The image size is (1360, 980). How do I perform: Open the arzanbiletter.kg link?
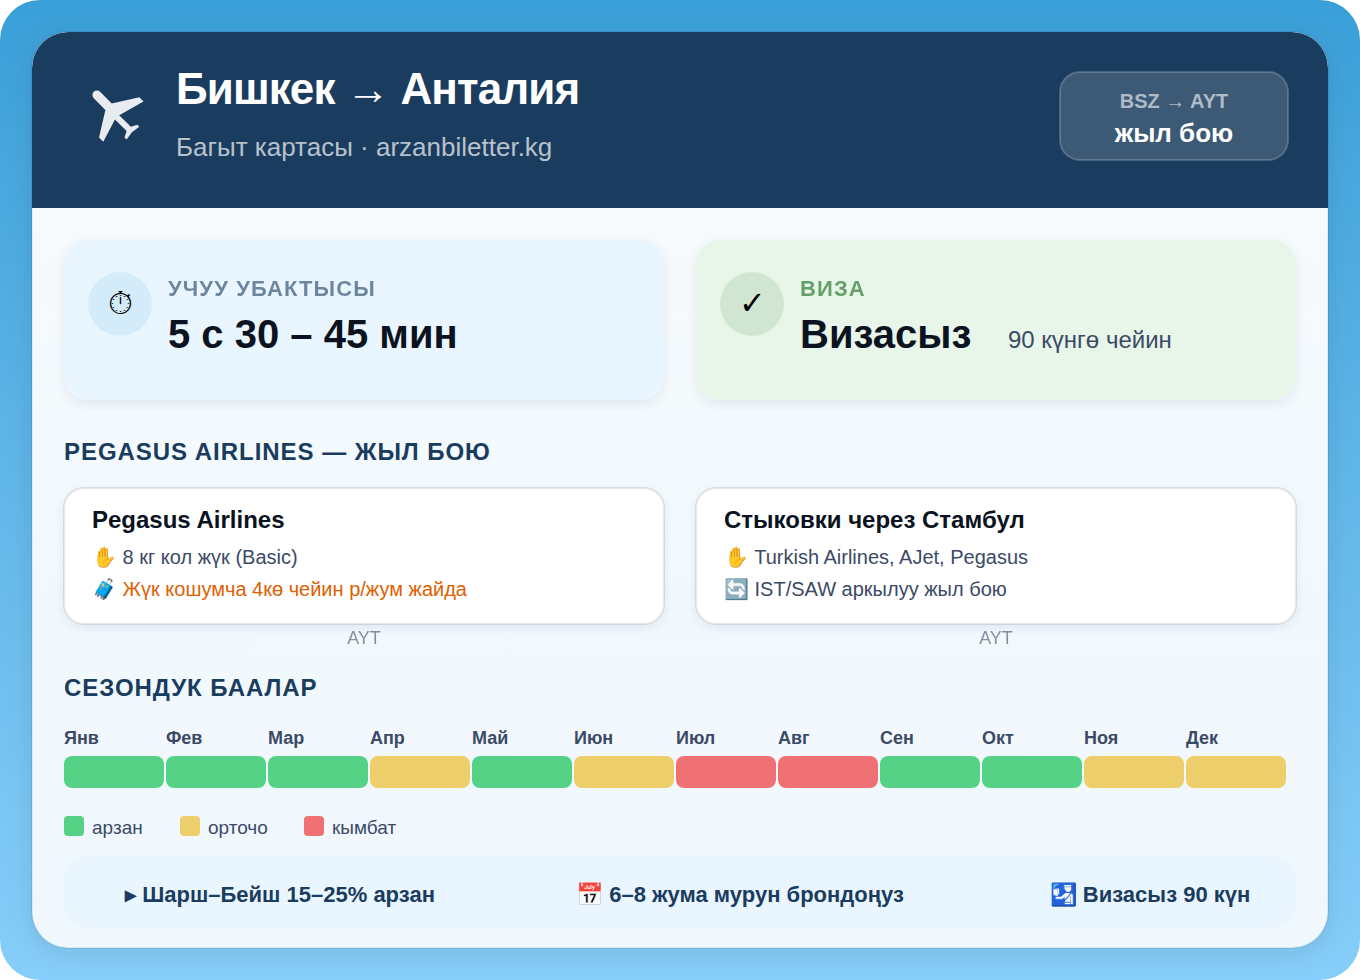464,147
